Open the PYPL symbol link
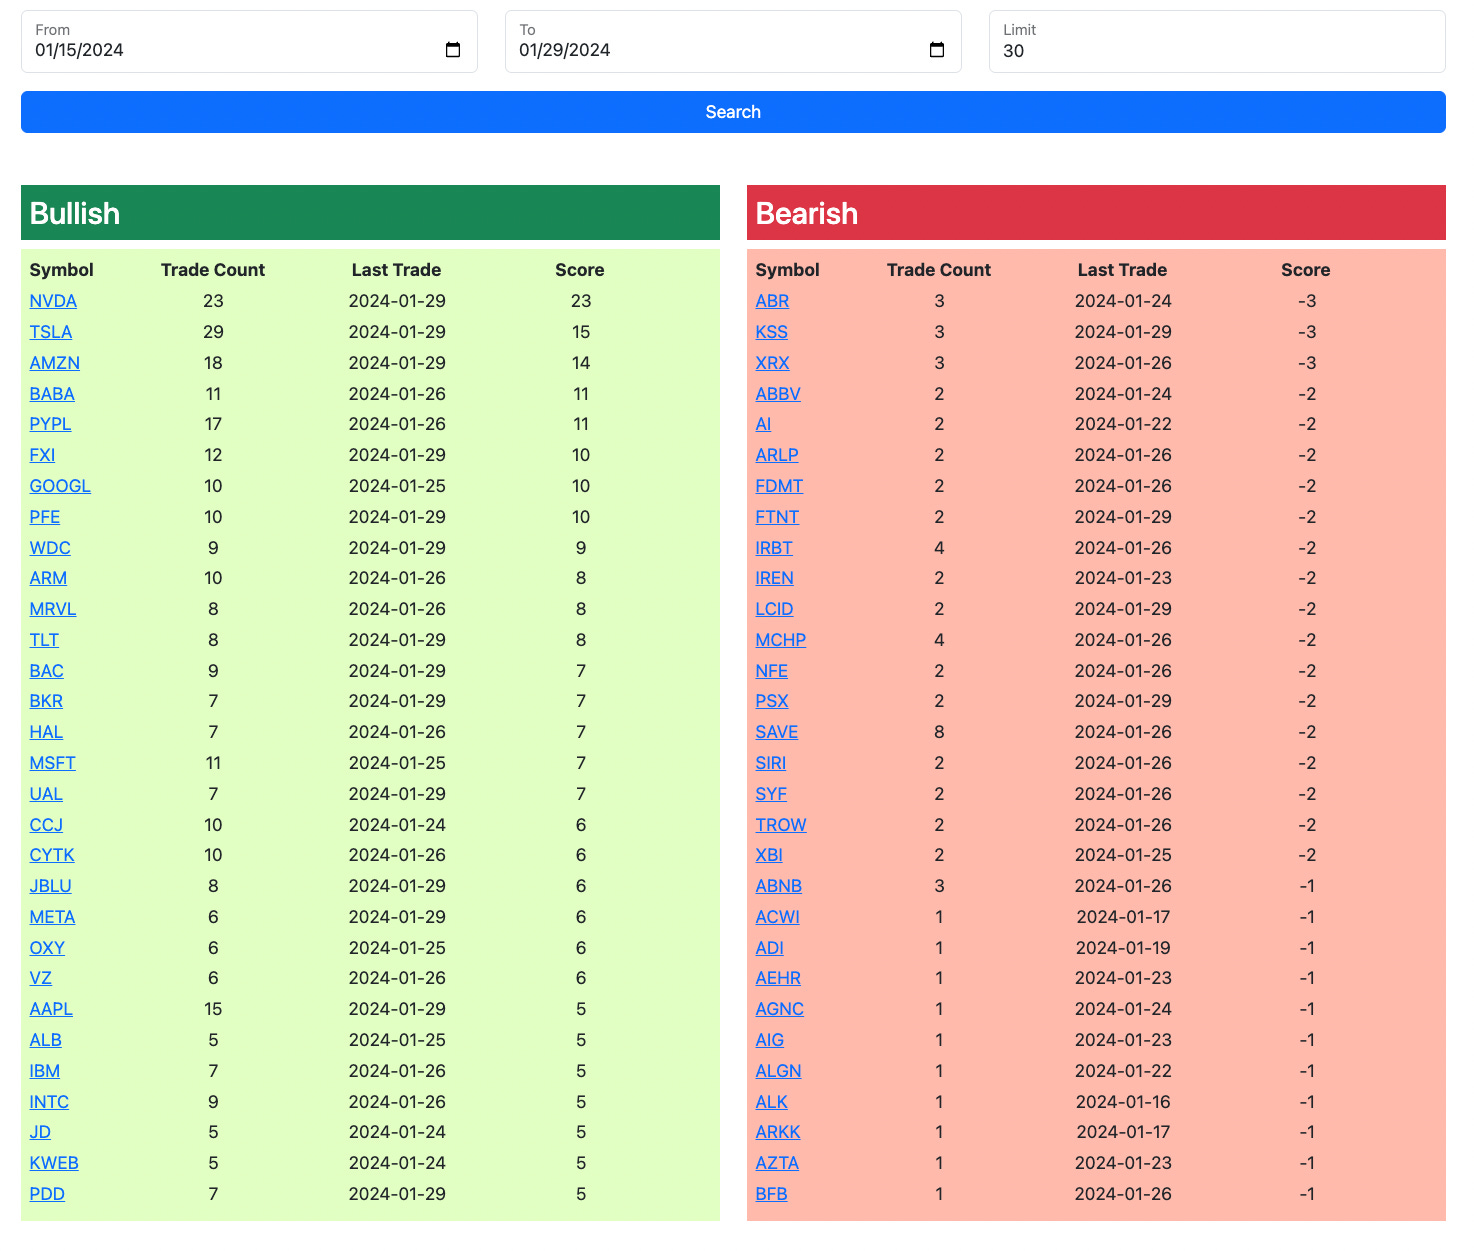The height and width of the screenshot is (1251, 1474). (x=50, y=424)
